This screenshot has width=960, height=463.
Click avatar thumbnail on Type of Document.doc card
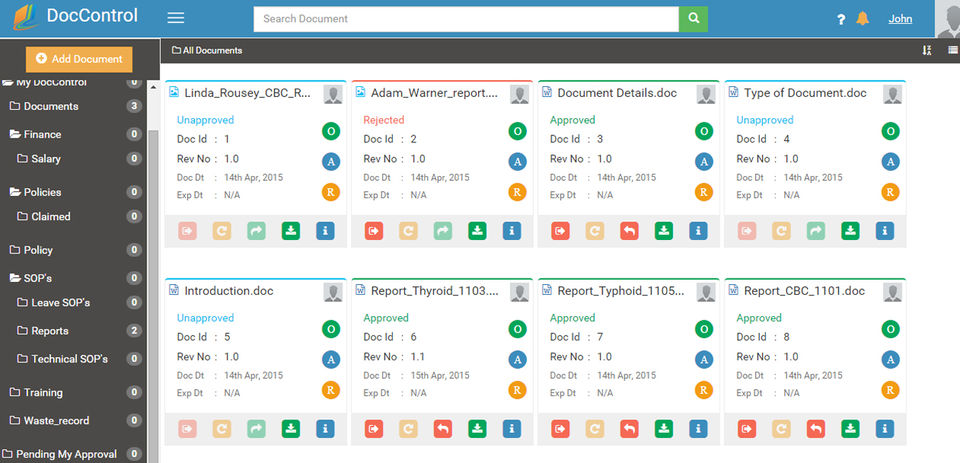pos(892,94)
